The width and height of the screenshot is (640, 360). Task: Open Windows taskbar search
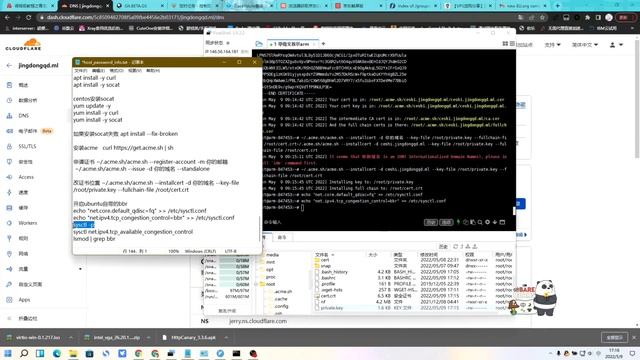tap(24, 353)
